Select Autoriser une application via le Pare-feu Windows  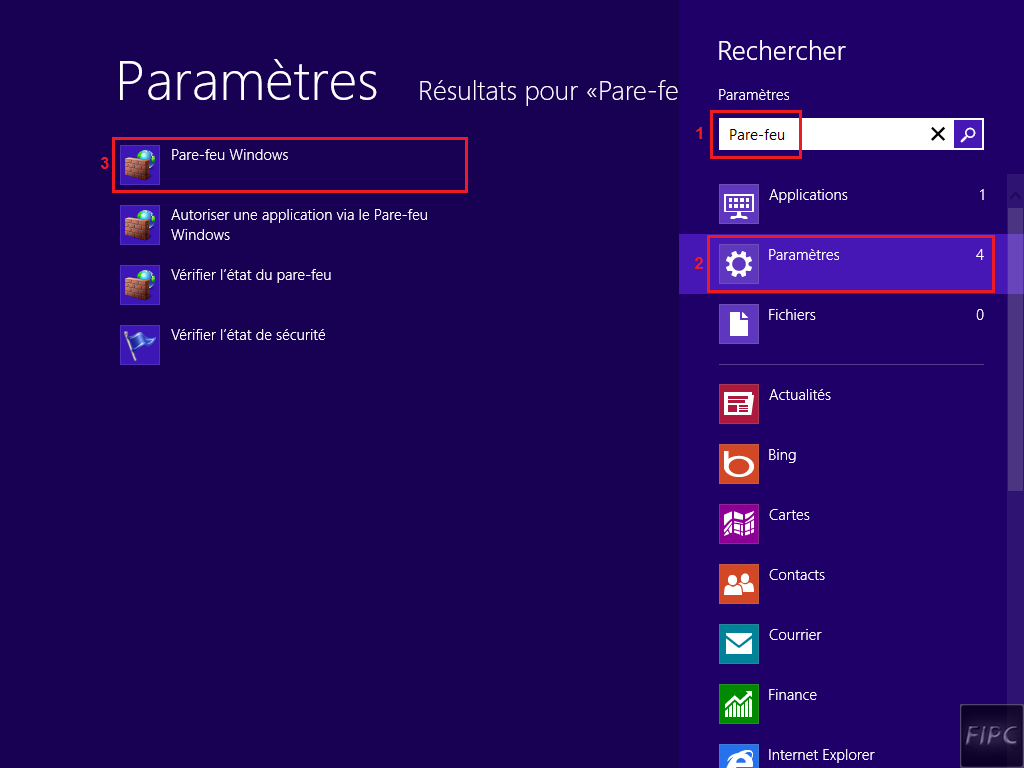point(299,225)
